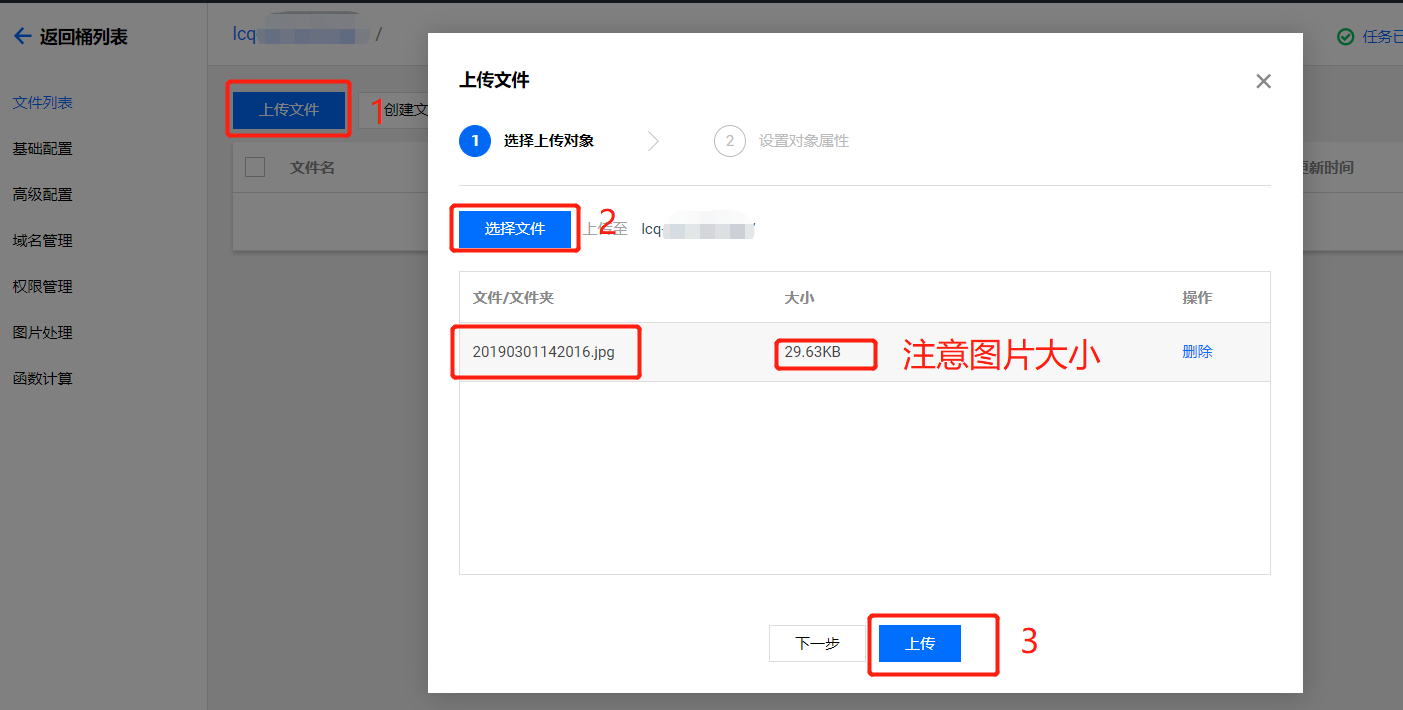This screenshot has height=710, width=1403.
Task: Delete 20190301142016.jpg via the 删除 link
Action: click(x=1197, y=352)
